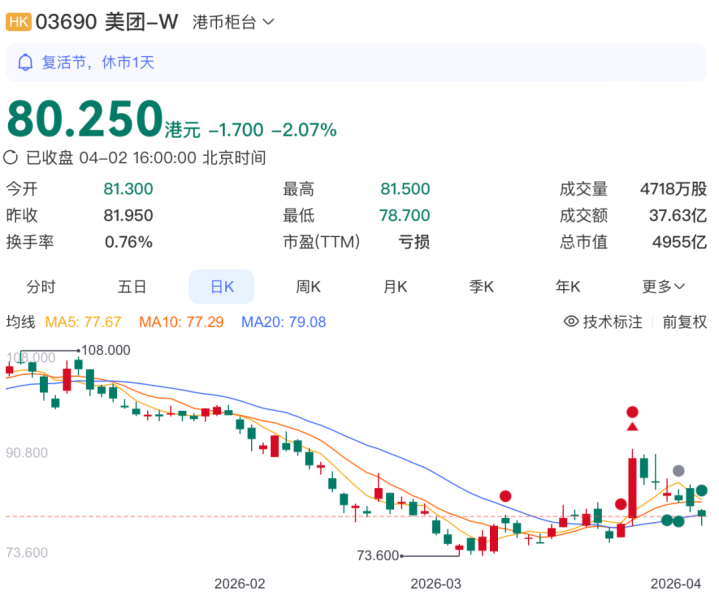Click the MA10: 77.29 indicator label
719x600 pixels.
click(x=182, y=322)
